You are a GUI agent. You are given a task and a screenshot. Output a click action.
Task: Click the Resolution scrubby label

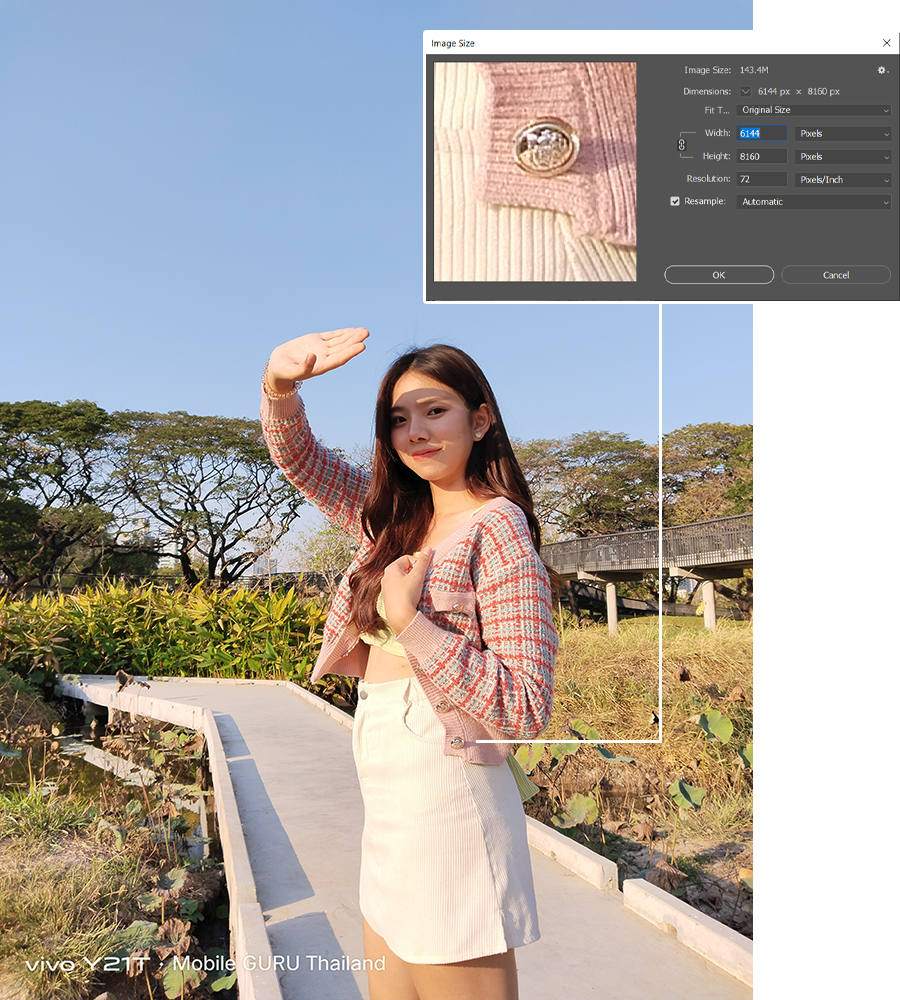(708, 180)
